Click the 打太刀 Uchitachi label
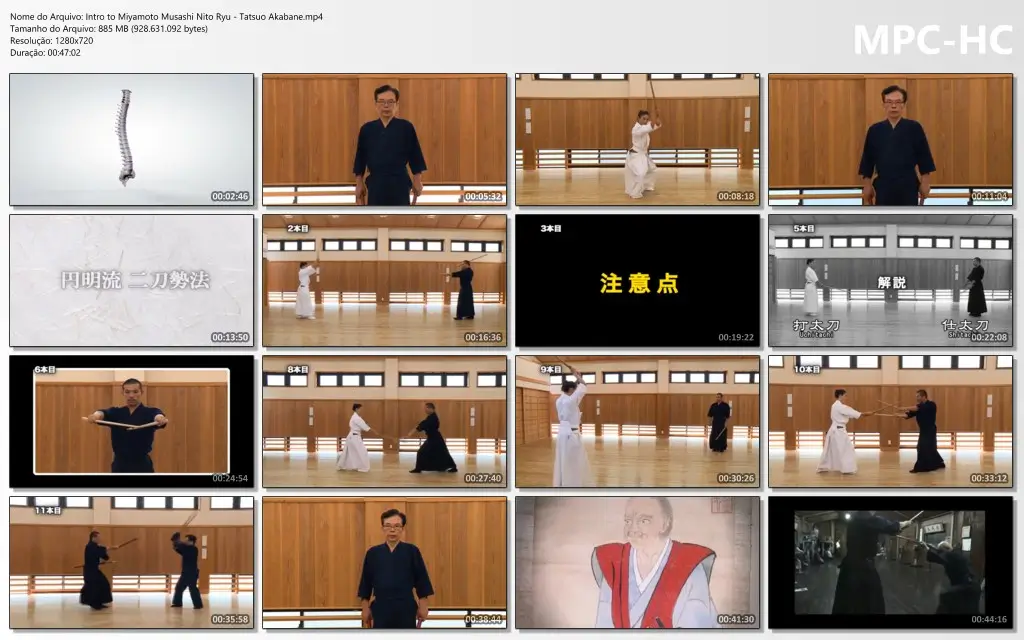Viewport: 1024px width, 640px height. 816,328
